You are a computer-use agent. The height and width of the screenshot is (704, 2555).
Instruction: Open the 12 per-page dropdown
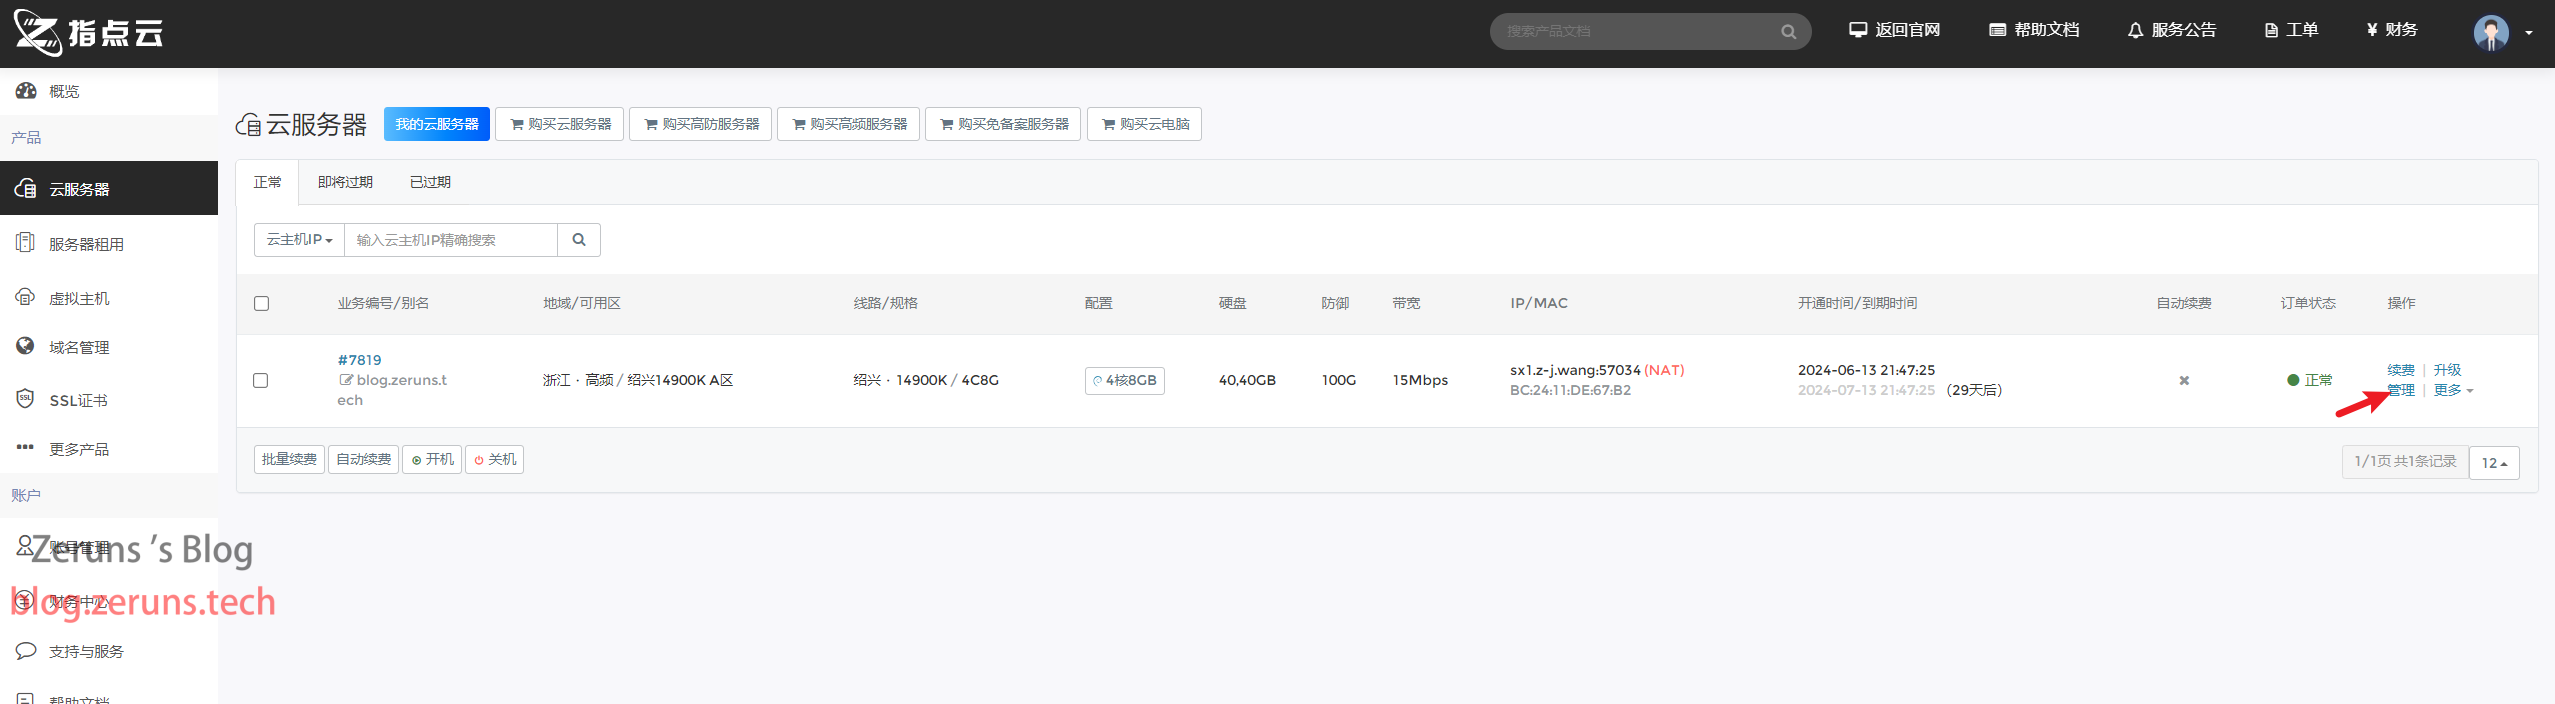[x=2494, y=463]
